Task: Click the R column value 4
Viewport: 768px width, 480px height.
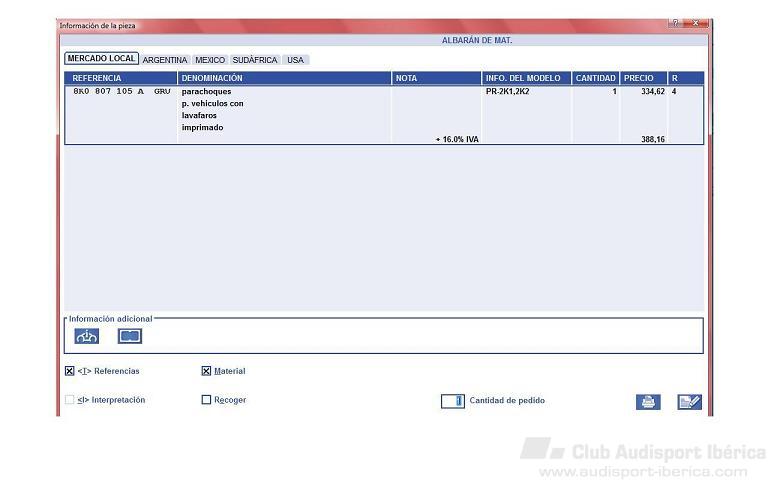Action: coord(674,91)
